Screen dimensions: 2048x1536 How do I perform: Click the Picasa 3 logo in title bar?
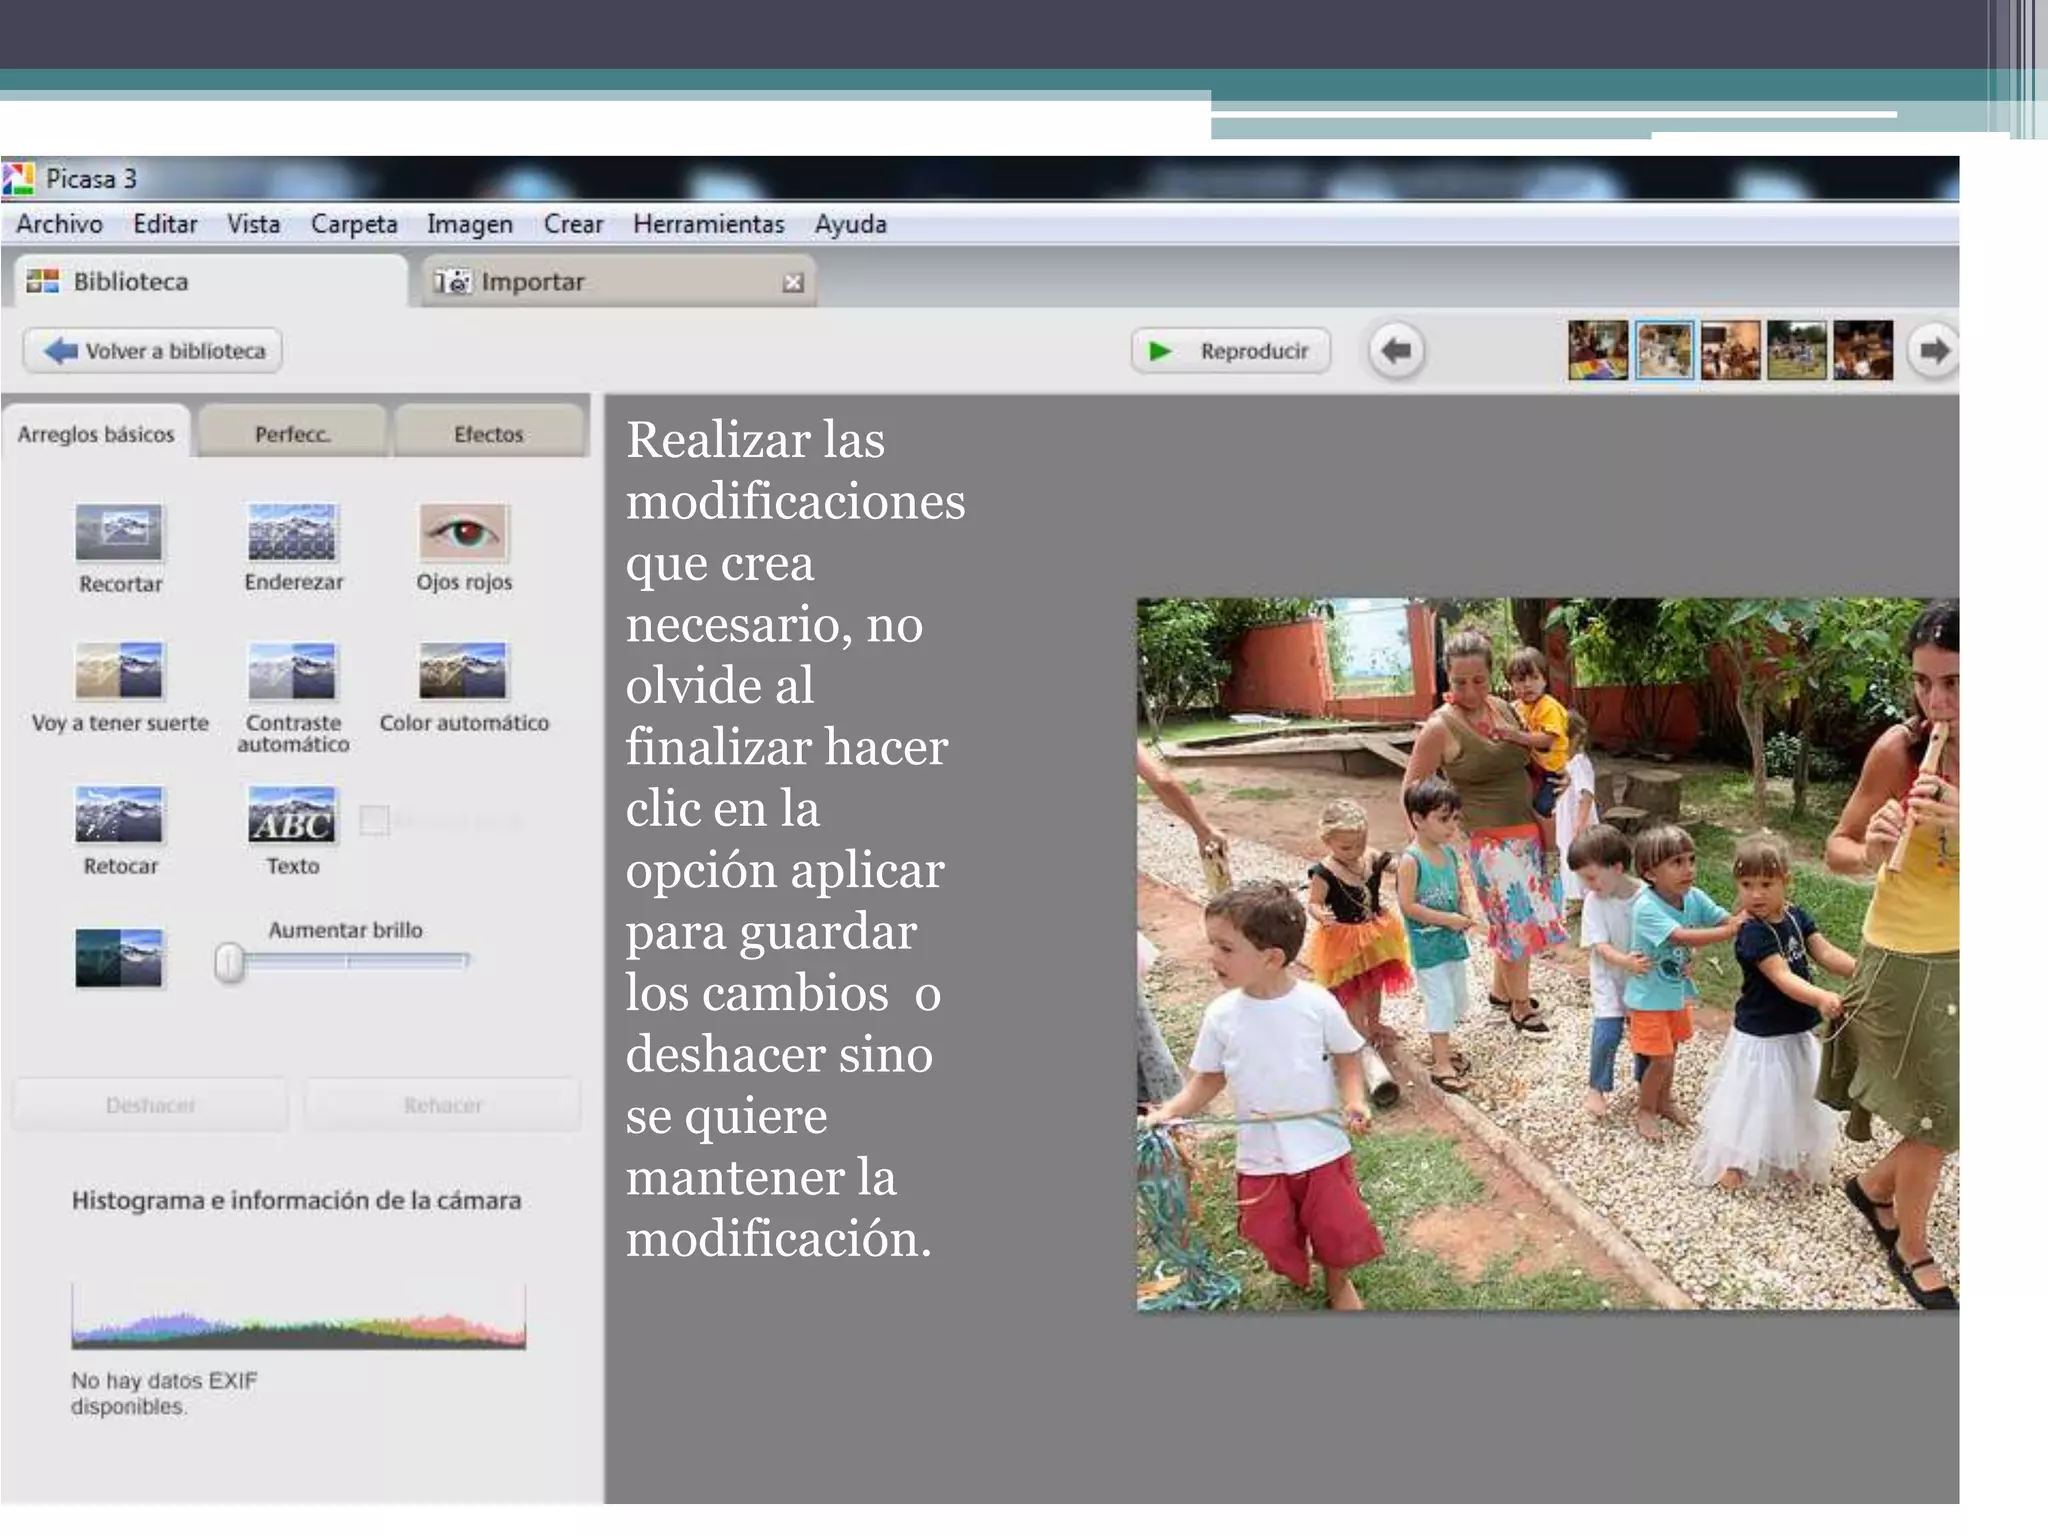(18, 179)
